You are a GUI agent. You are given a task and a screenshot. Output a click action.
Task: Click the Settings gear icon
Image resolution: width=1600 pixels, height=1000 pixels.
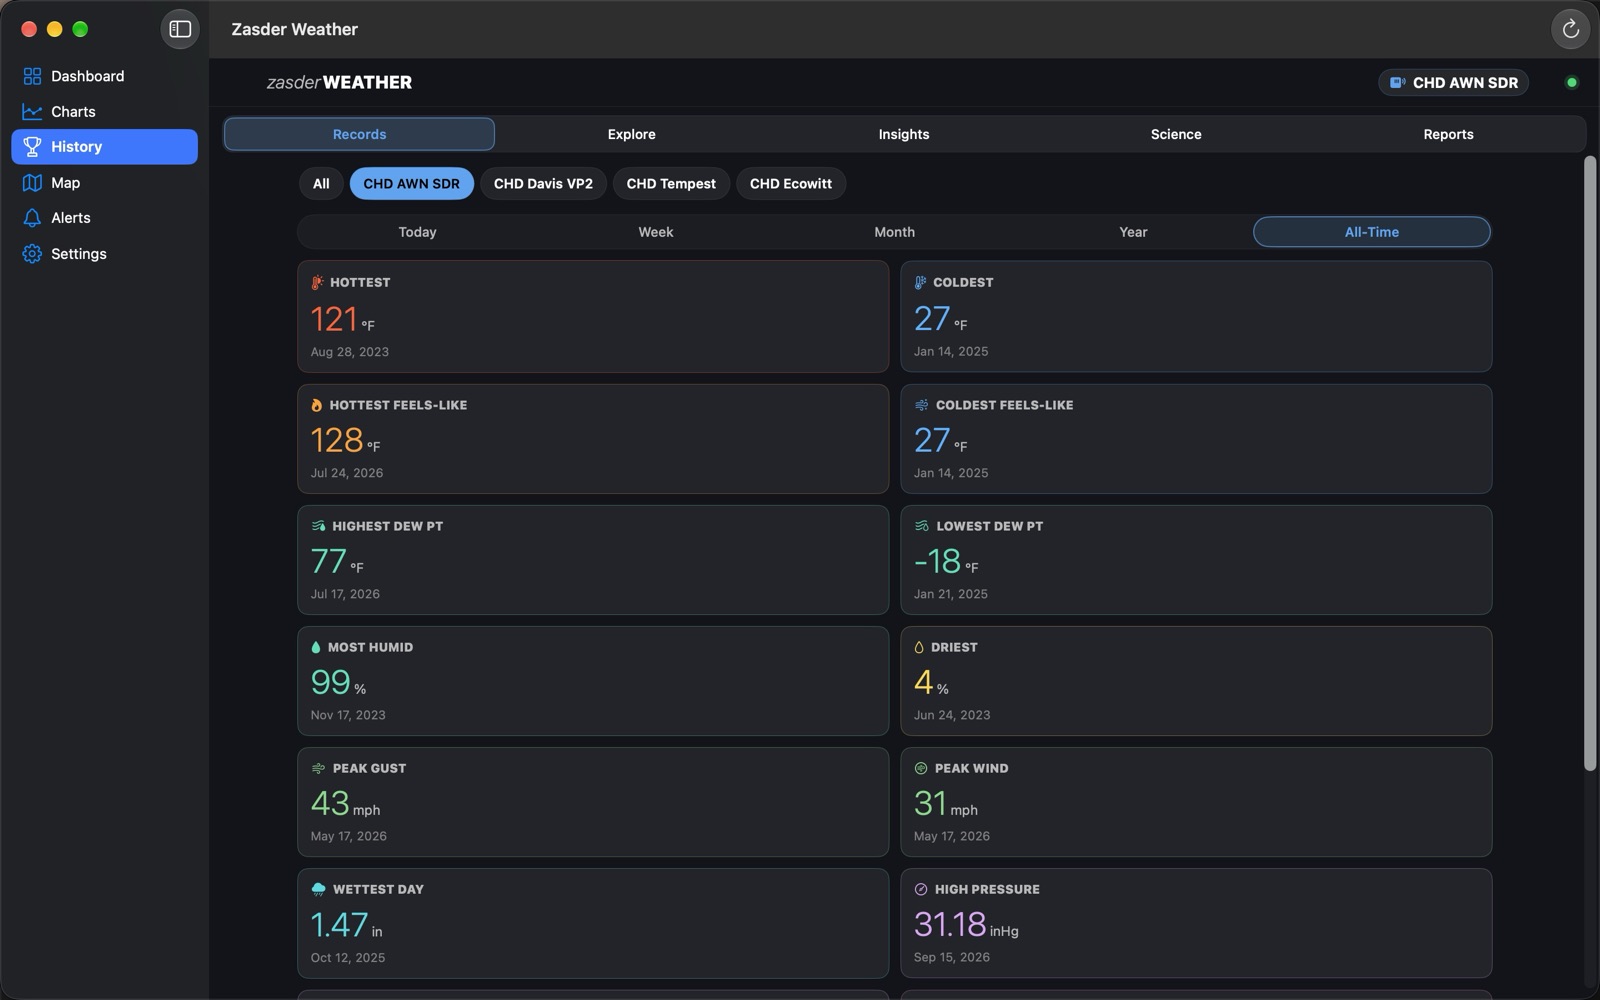pos(32,254)
